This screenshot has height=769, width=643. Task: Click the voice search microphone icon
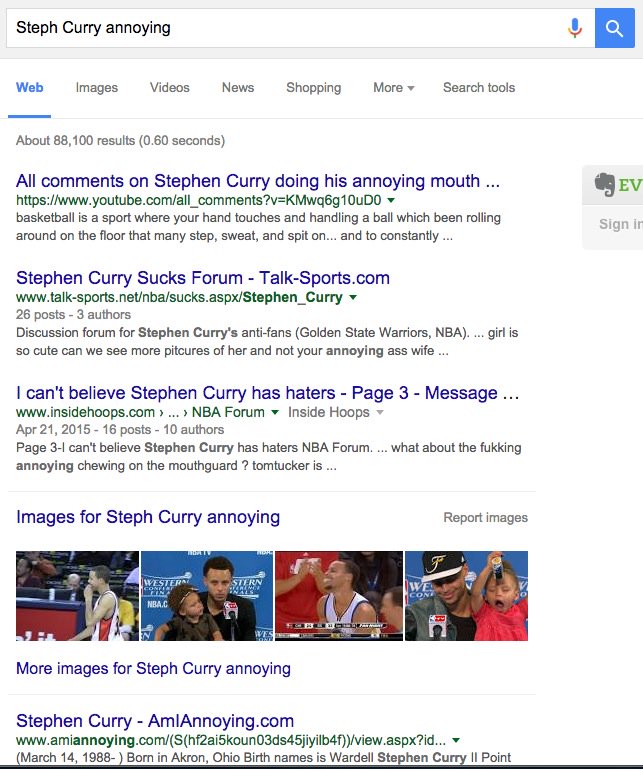(575, 28)
